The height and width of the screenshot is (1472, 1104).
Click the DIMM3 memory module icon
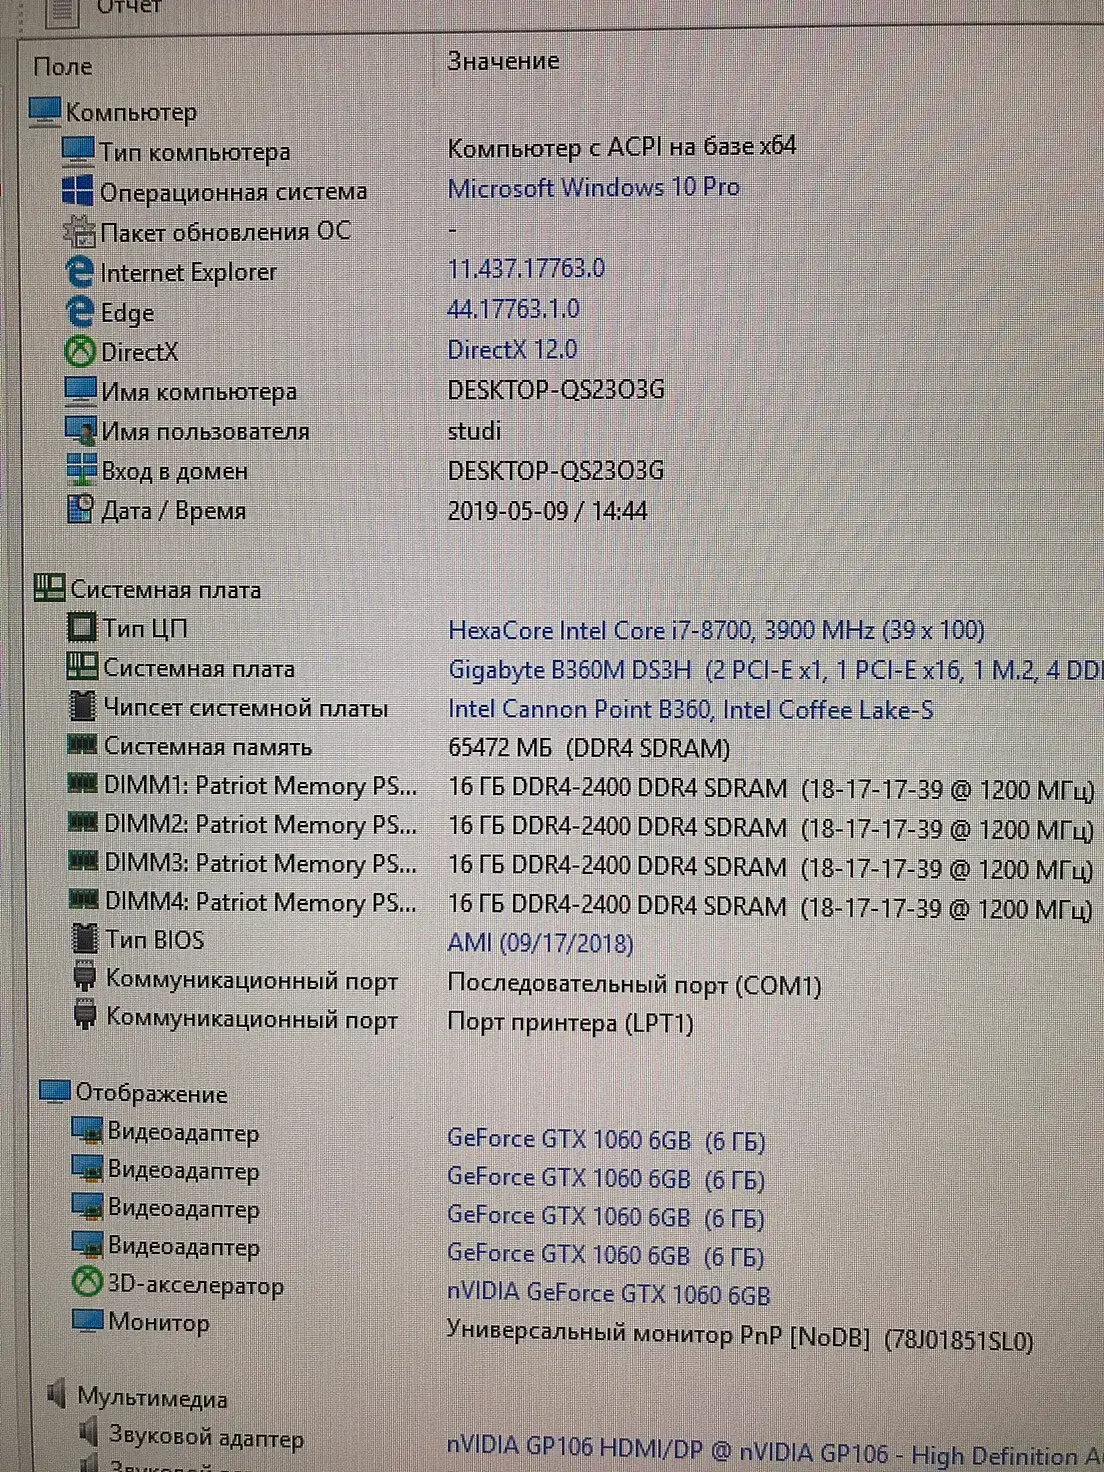[x=84, y=862]
